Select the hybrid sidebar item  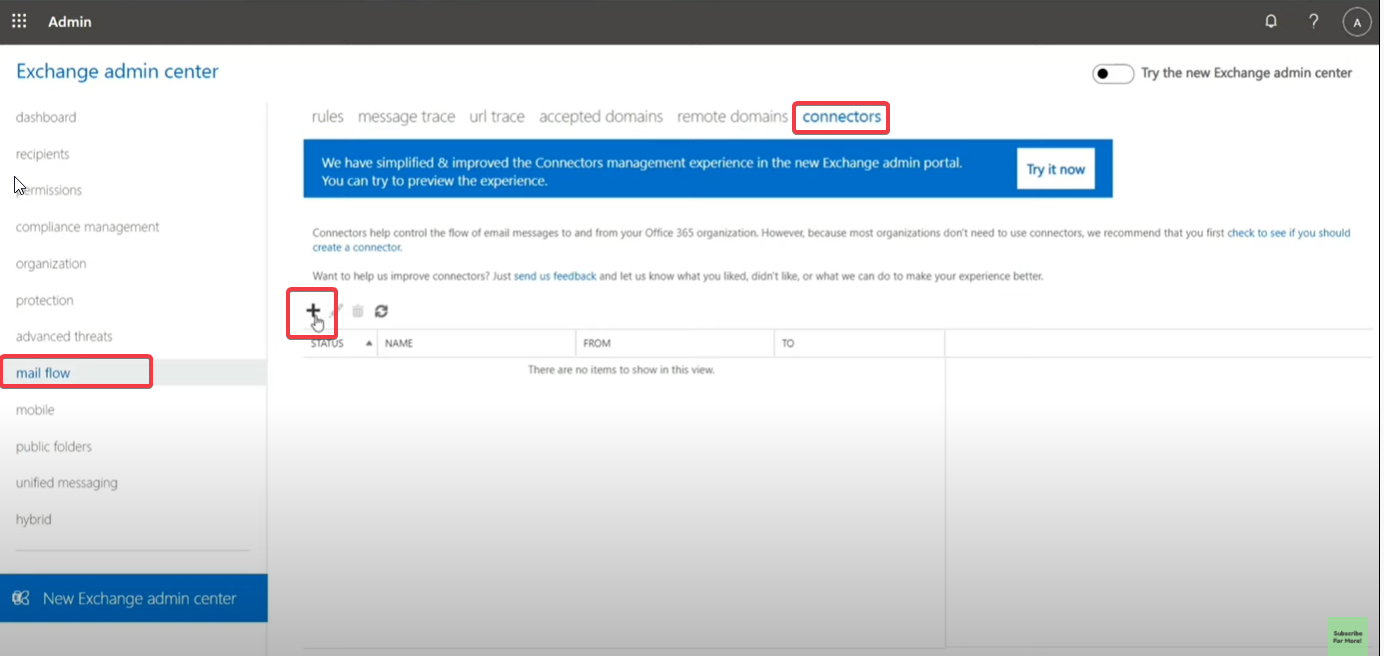[x=34, y=519]
